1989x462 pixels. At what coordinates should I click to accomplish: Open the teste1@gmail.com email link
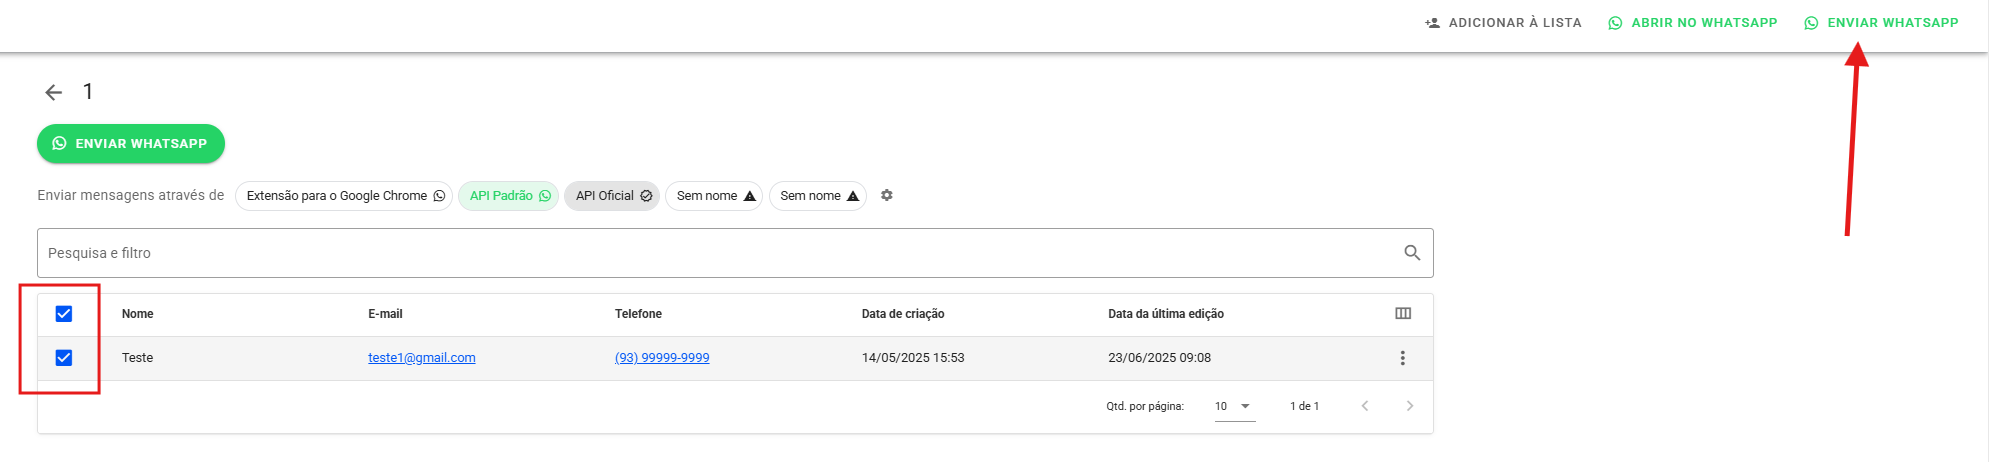click(421, 358)
